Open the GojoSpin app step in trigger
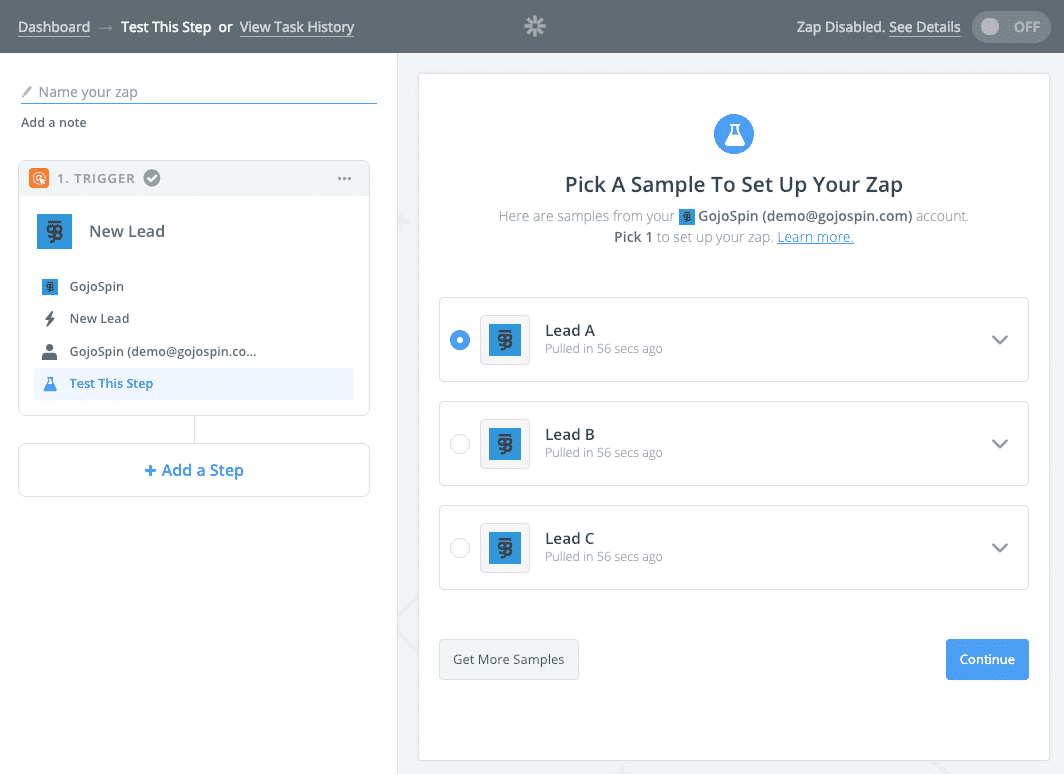The width and height of the screenshot is (1064, 774). 193,286
